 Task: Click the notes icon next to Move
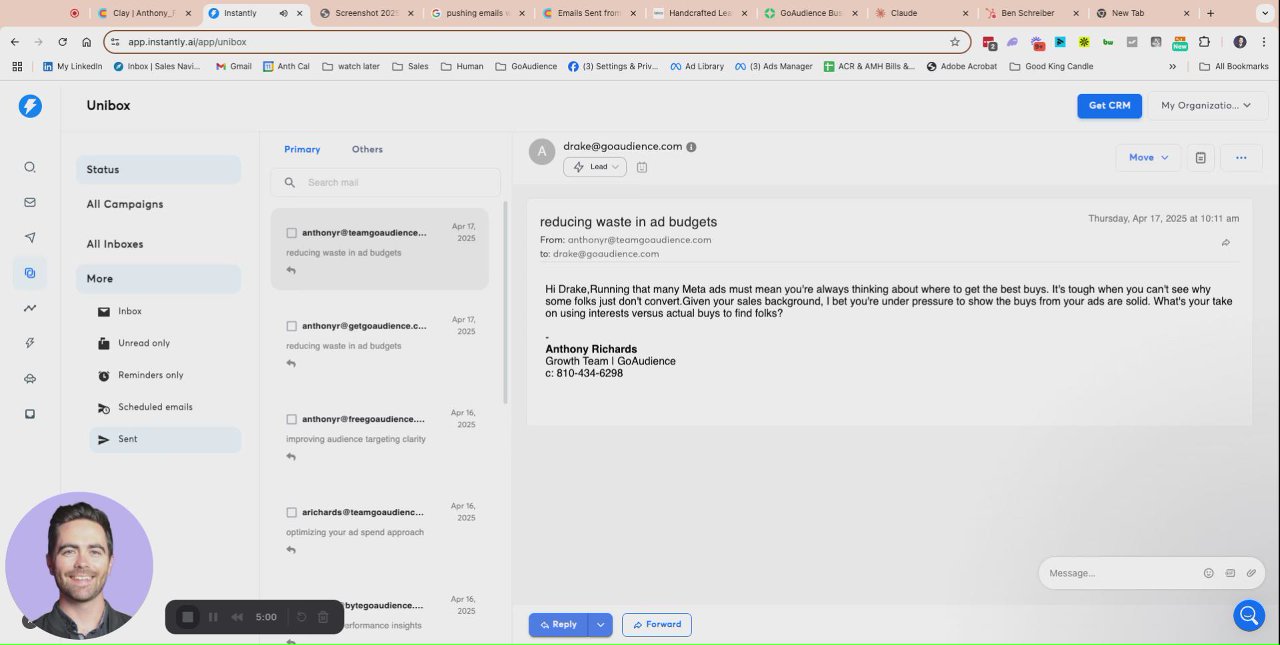pyautogui.click(x=1201, y=157)
